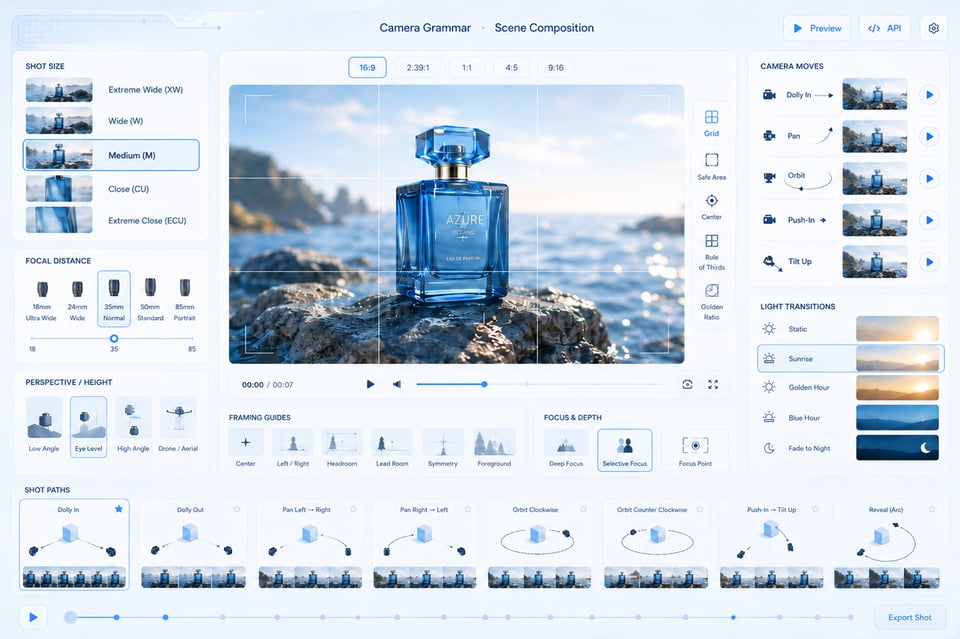Image resolution: width=960 pixels, height=639 pixels.
Task: Select the 24mm Wide lens
Action: point(77,299)
